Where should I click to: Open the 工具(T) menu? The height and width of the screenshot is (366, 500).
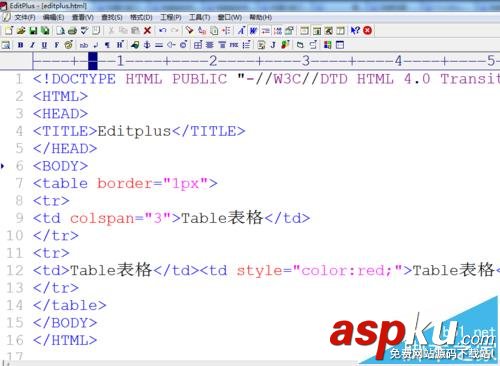click(x=200, y=17)
